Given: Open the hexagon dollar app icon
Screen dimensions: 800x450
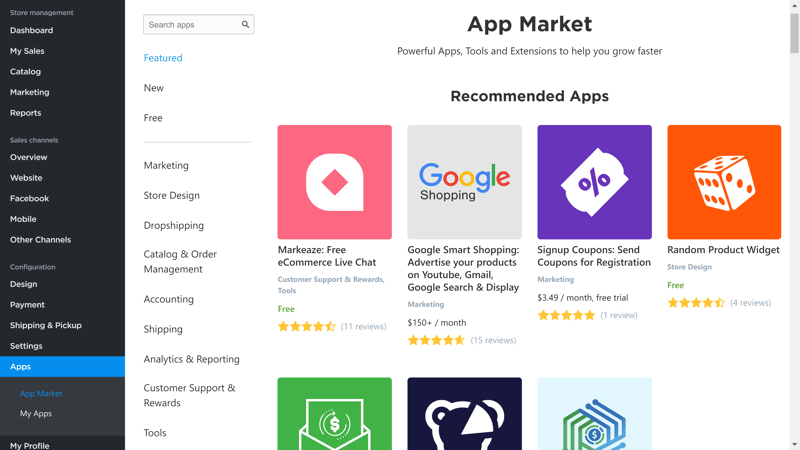Looking at the screenshot, I should (594, 414).
